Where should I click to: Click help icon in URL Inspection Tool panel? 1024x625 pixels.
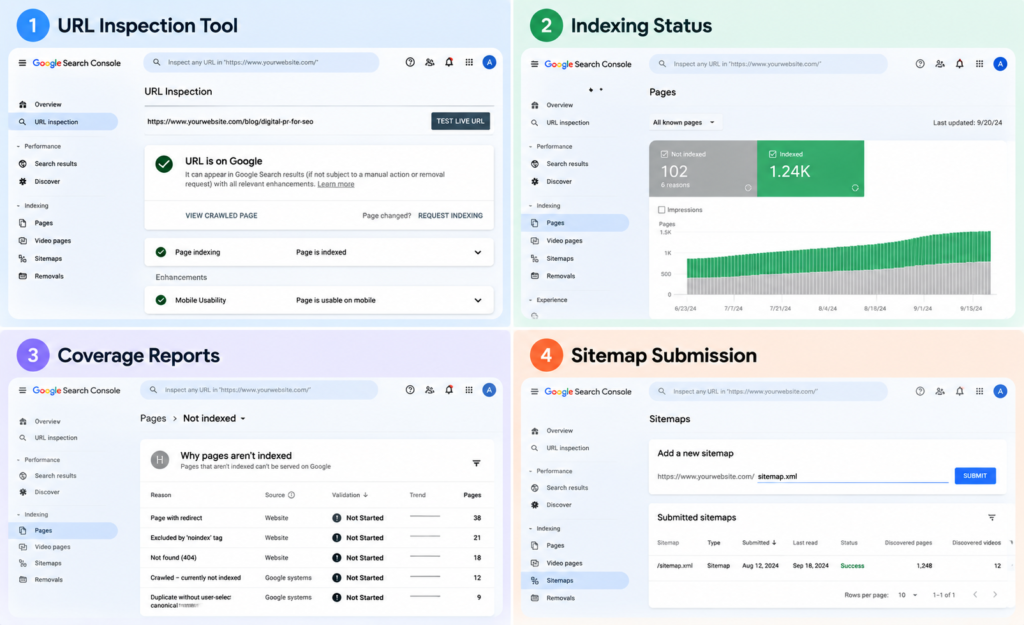click(410, 62)
